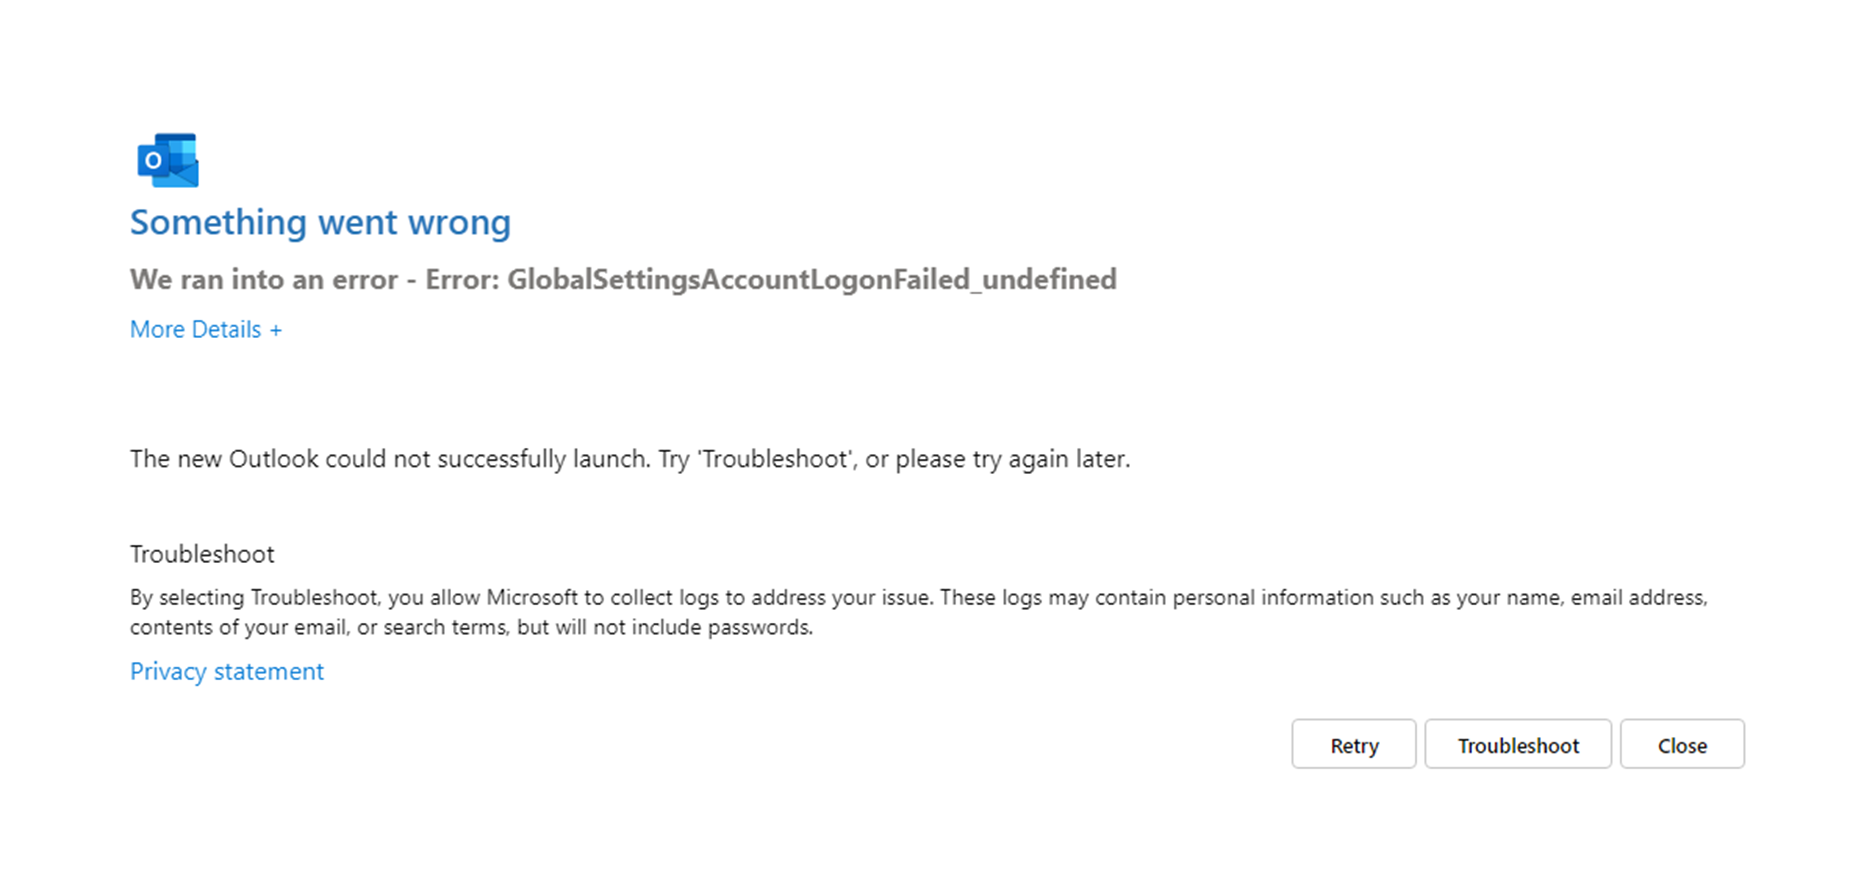Click the 'Something went wrong' heading
Screen dimensions: 1850x889
tap(320, 222)
